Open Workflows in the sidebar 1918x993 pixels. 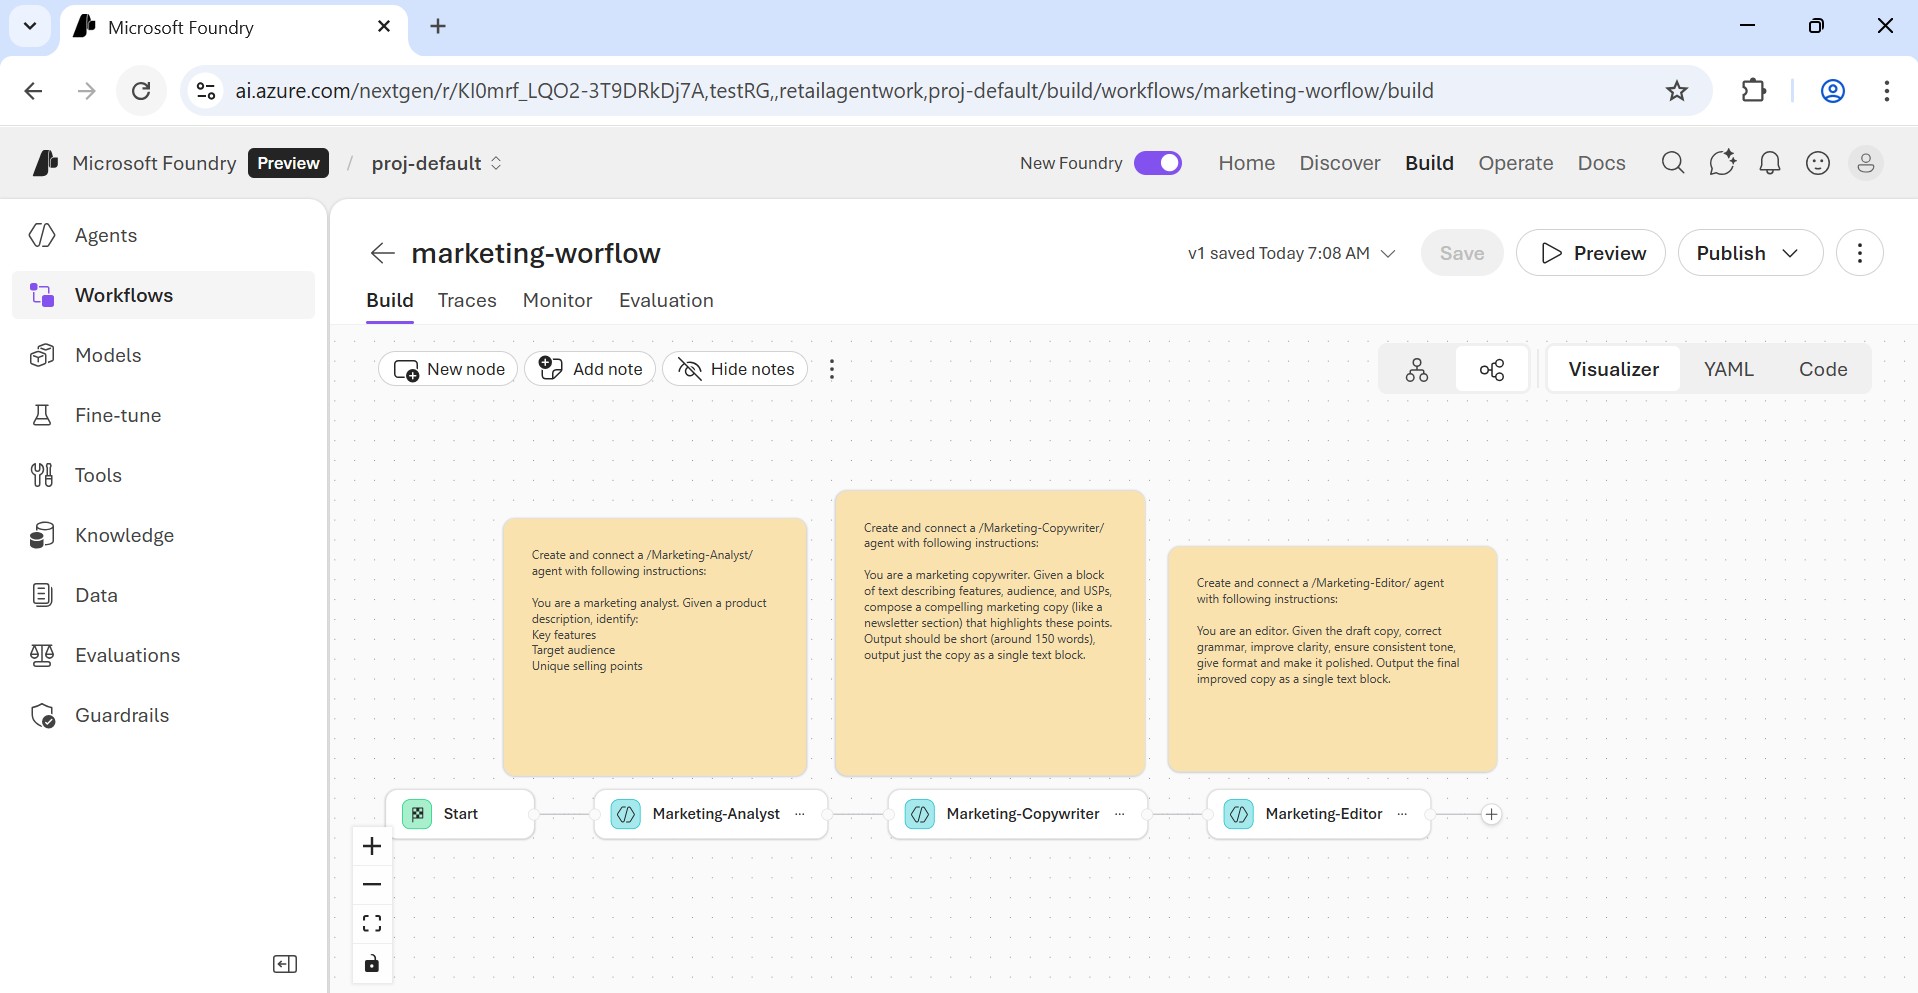click(x=163, y=295)
